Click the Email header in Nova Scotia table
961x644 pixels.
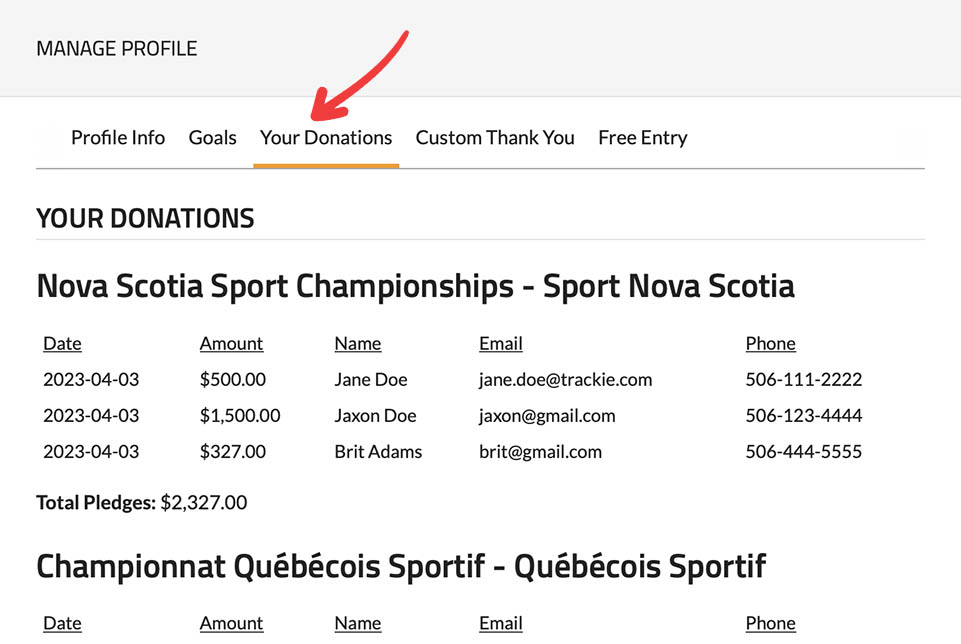[501, 343]
